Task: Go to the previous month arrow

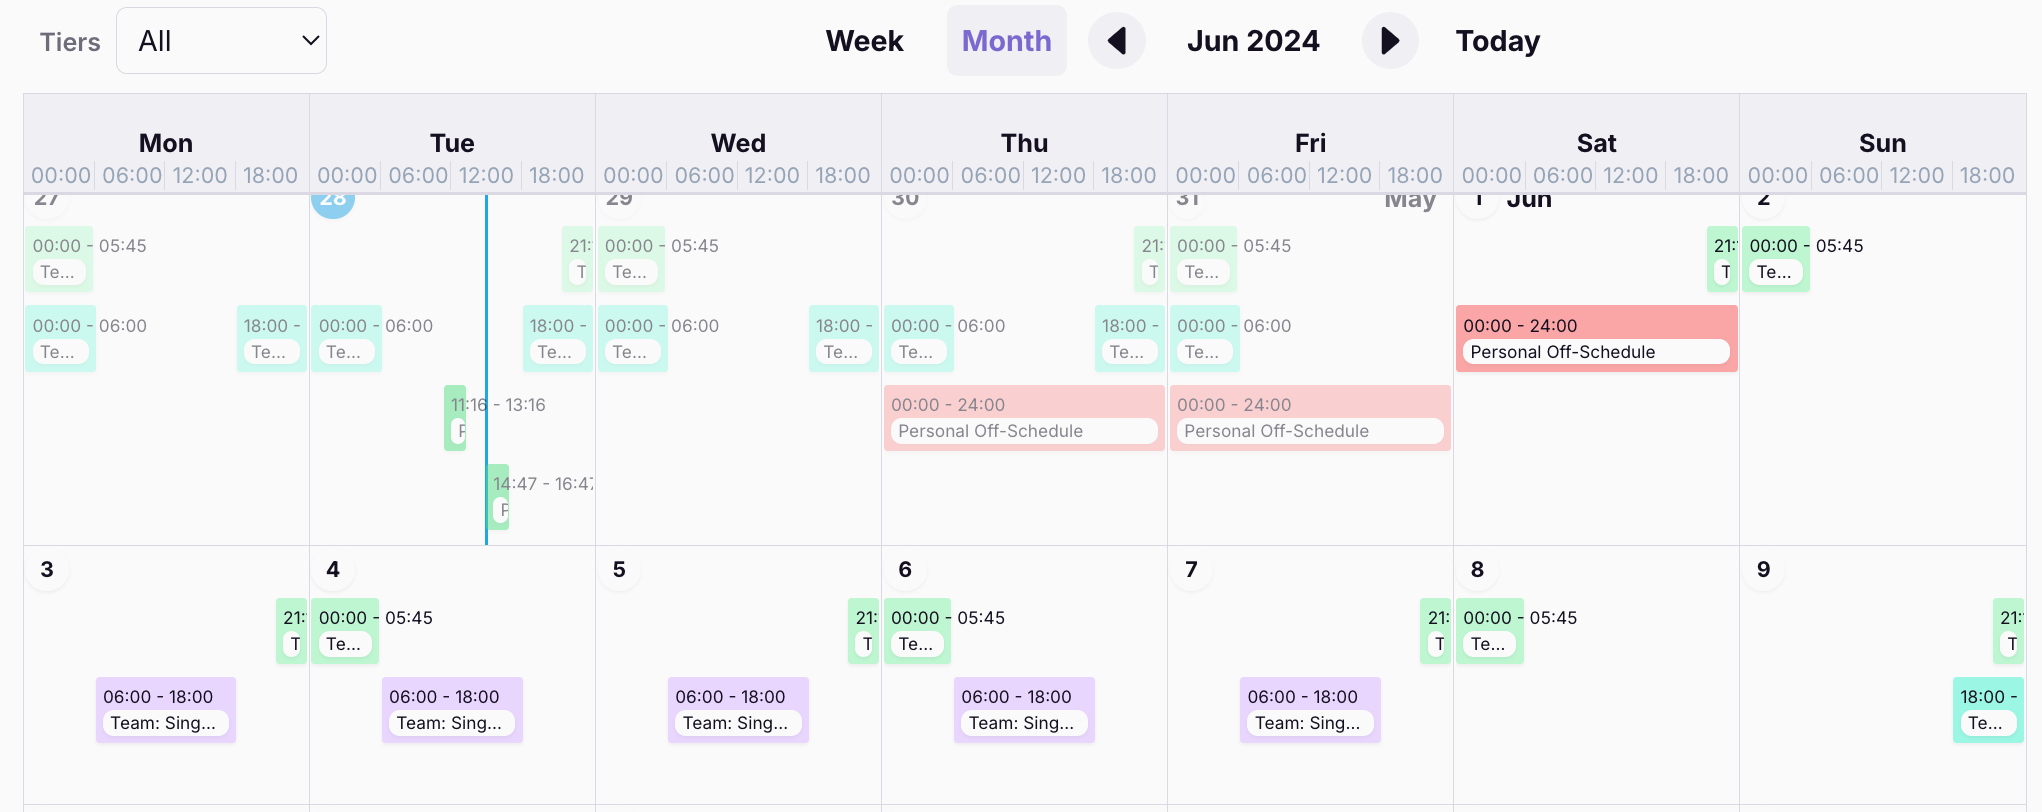Action: coord(1116,41)
